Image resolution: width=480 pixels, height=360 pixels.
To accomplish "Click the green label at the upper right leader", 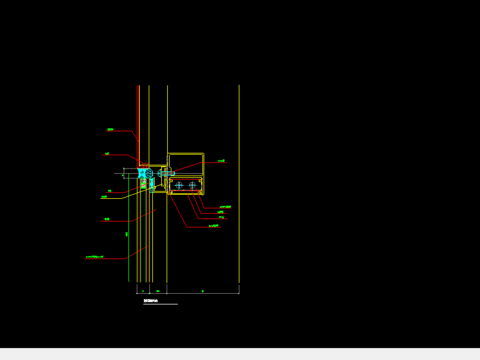I will pos(221,161).
